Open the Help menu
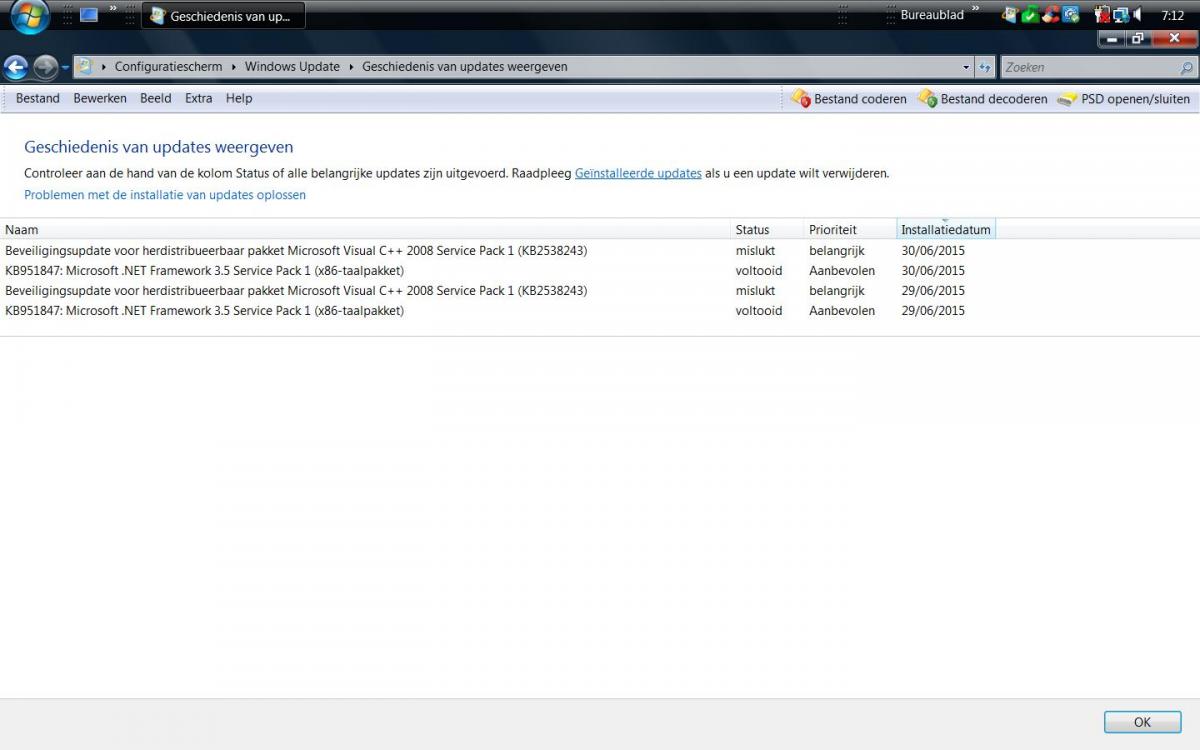1200x750 pixels. [x=239, y=98]
